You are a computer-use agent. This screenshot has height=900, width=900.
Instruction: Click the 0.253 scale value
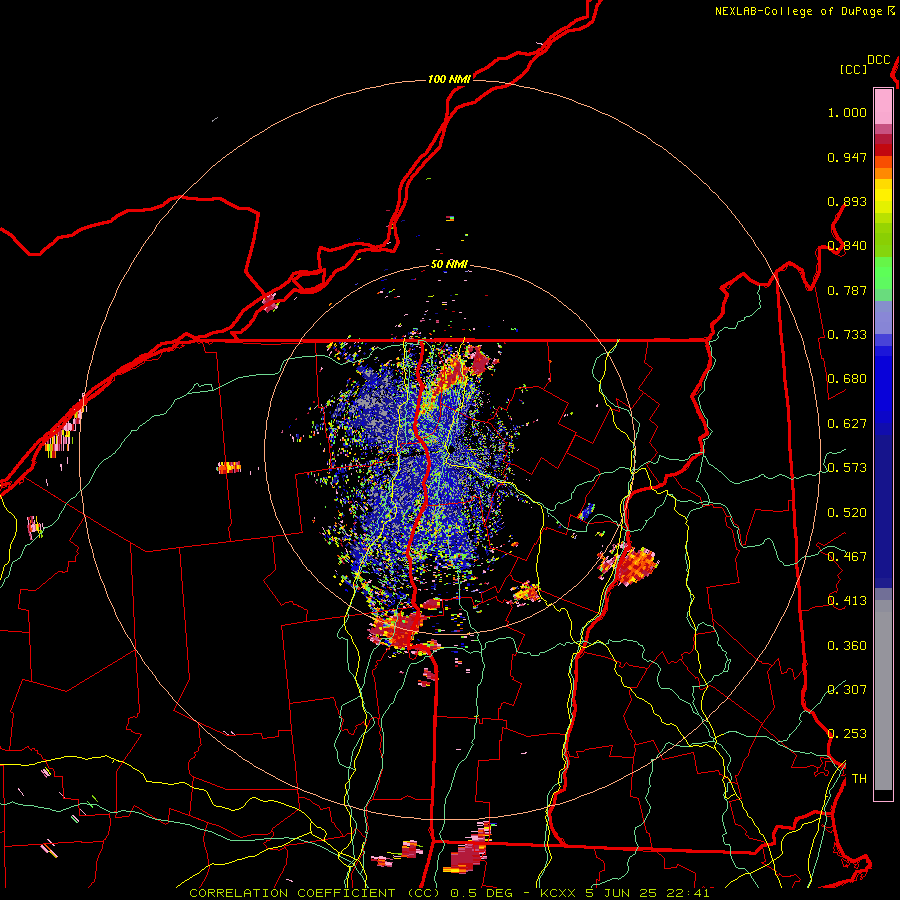847,734
